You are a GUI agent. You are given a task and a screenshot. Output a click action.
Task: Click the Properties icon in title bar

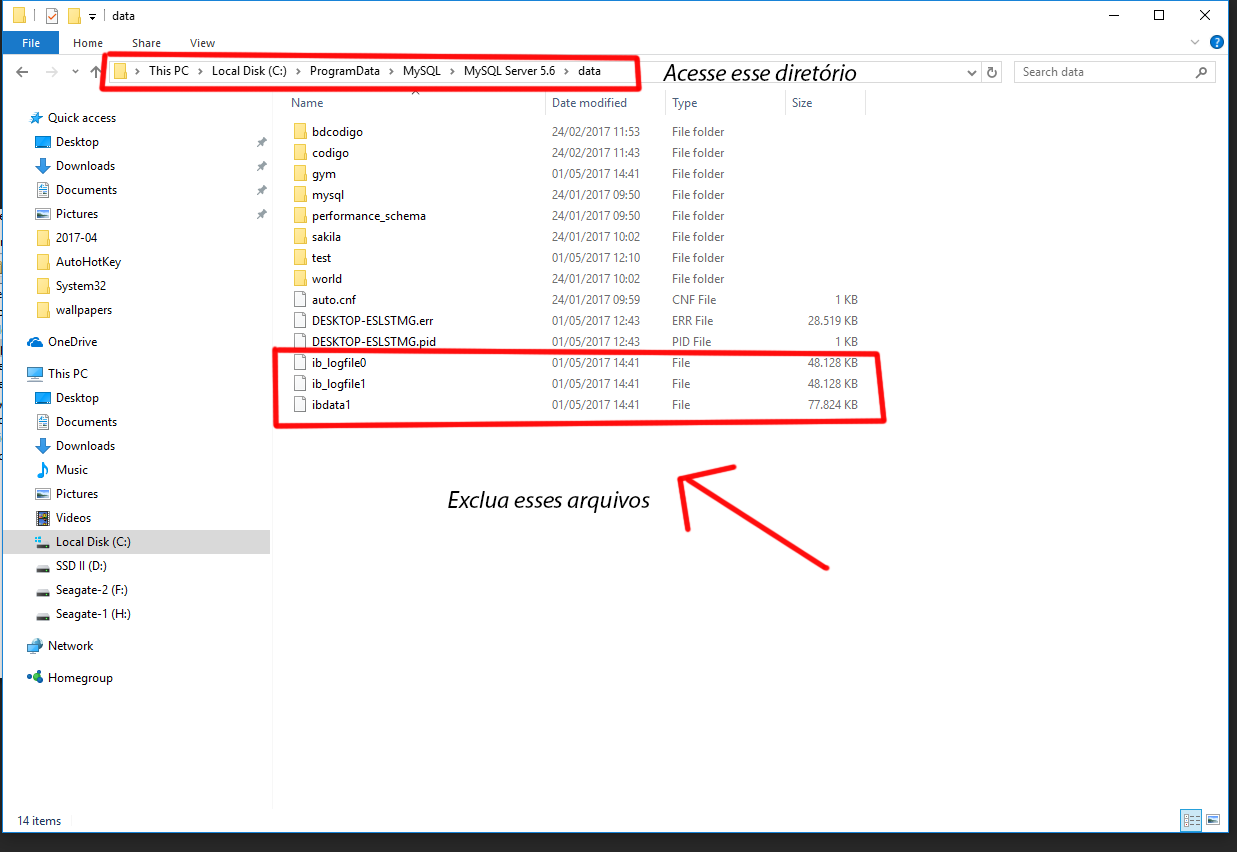pos(52,16)
